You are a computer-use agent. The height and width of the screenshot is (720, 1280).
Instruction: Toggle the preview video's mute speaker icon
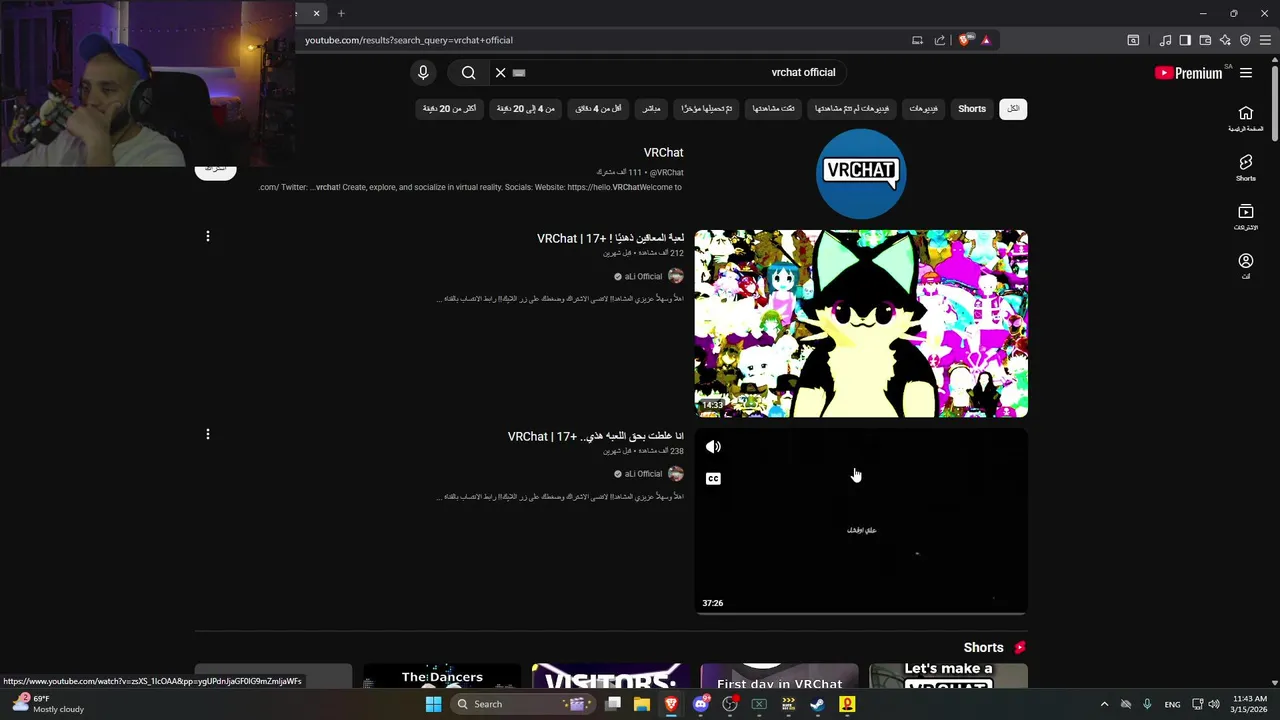713,447
